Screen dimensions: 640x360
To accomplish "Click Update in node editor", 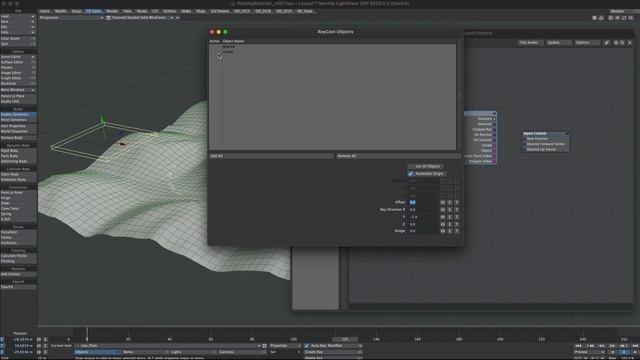I will pos(559,43).
